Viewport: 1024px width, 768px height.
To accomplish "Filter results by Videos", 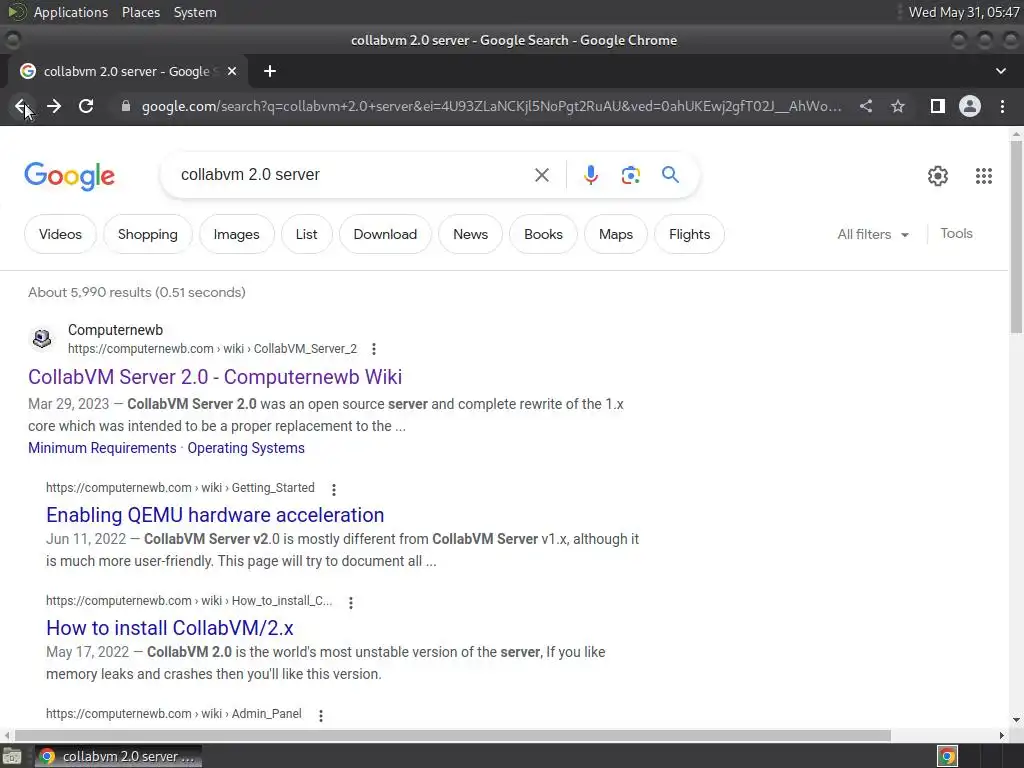I will (x=60, y=234).
